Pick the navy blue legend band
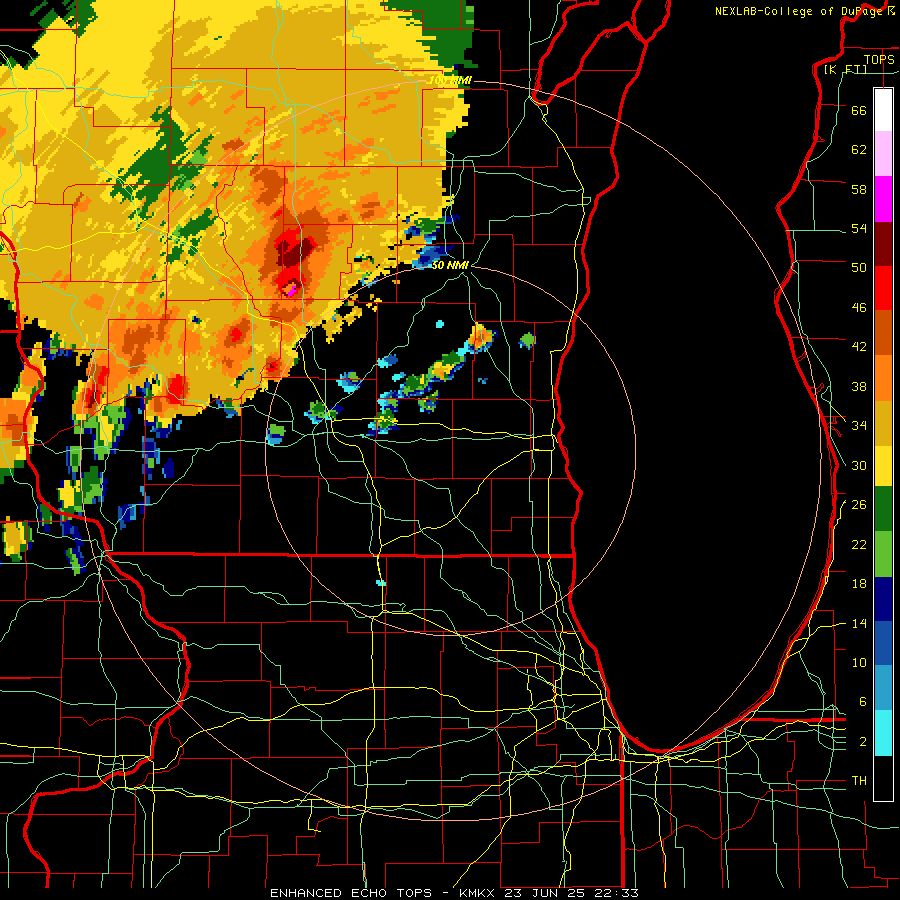This screenshot has height=900, width=900. 883,599
